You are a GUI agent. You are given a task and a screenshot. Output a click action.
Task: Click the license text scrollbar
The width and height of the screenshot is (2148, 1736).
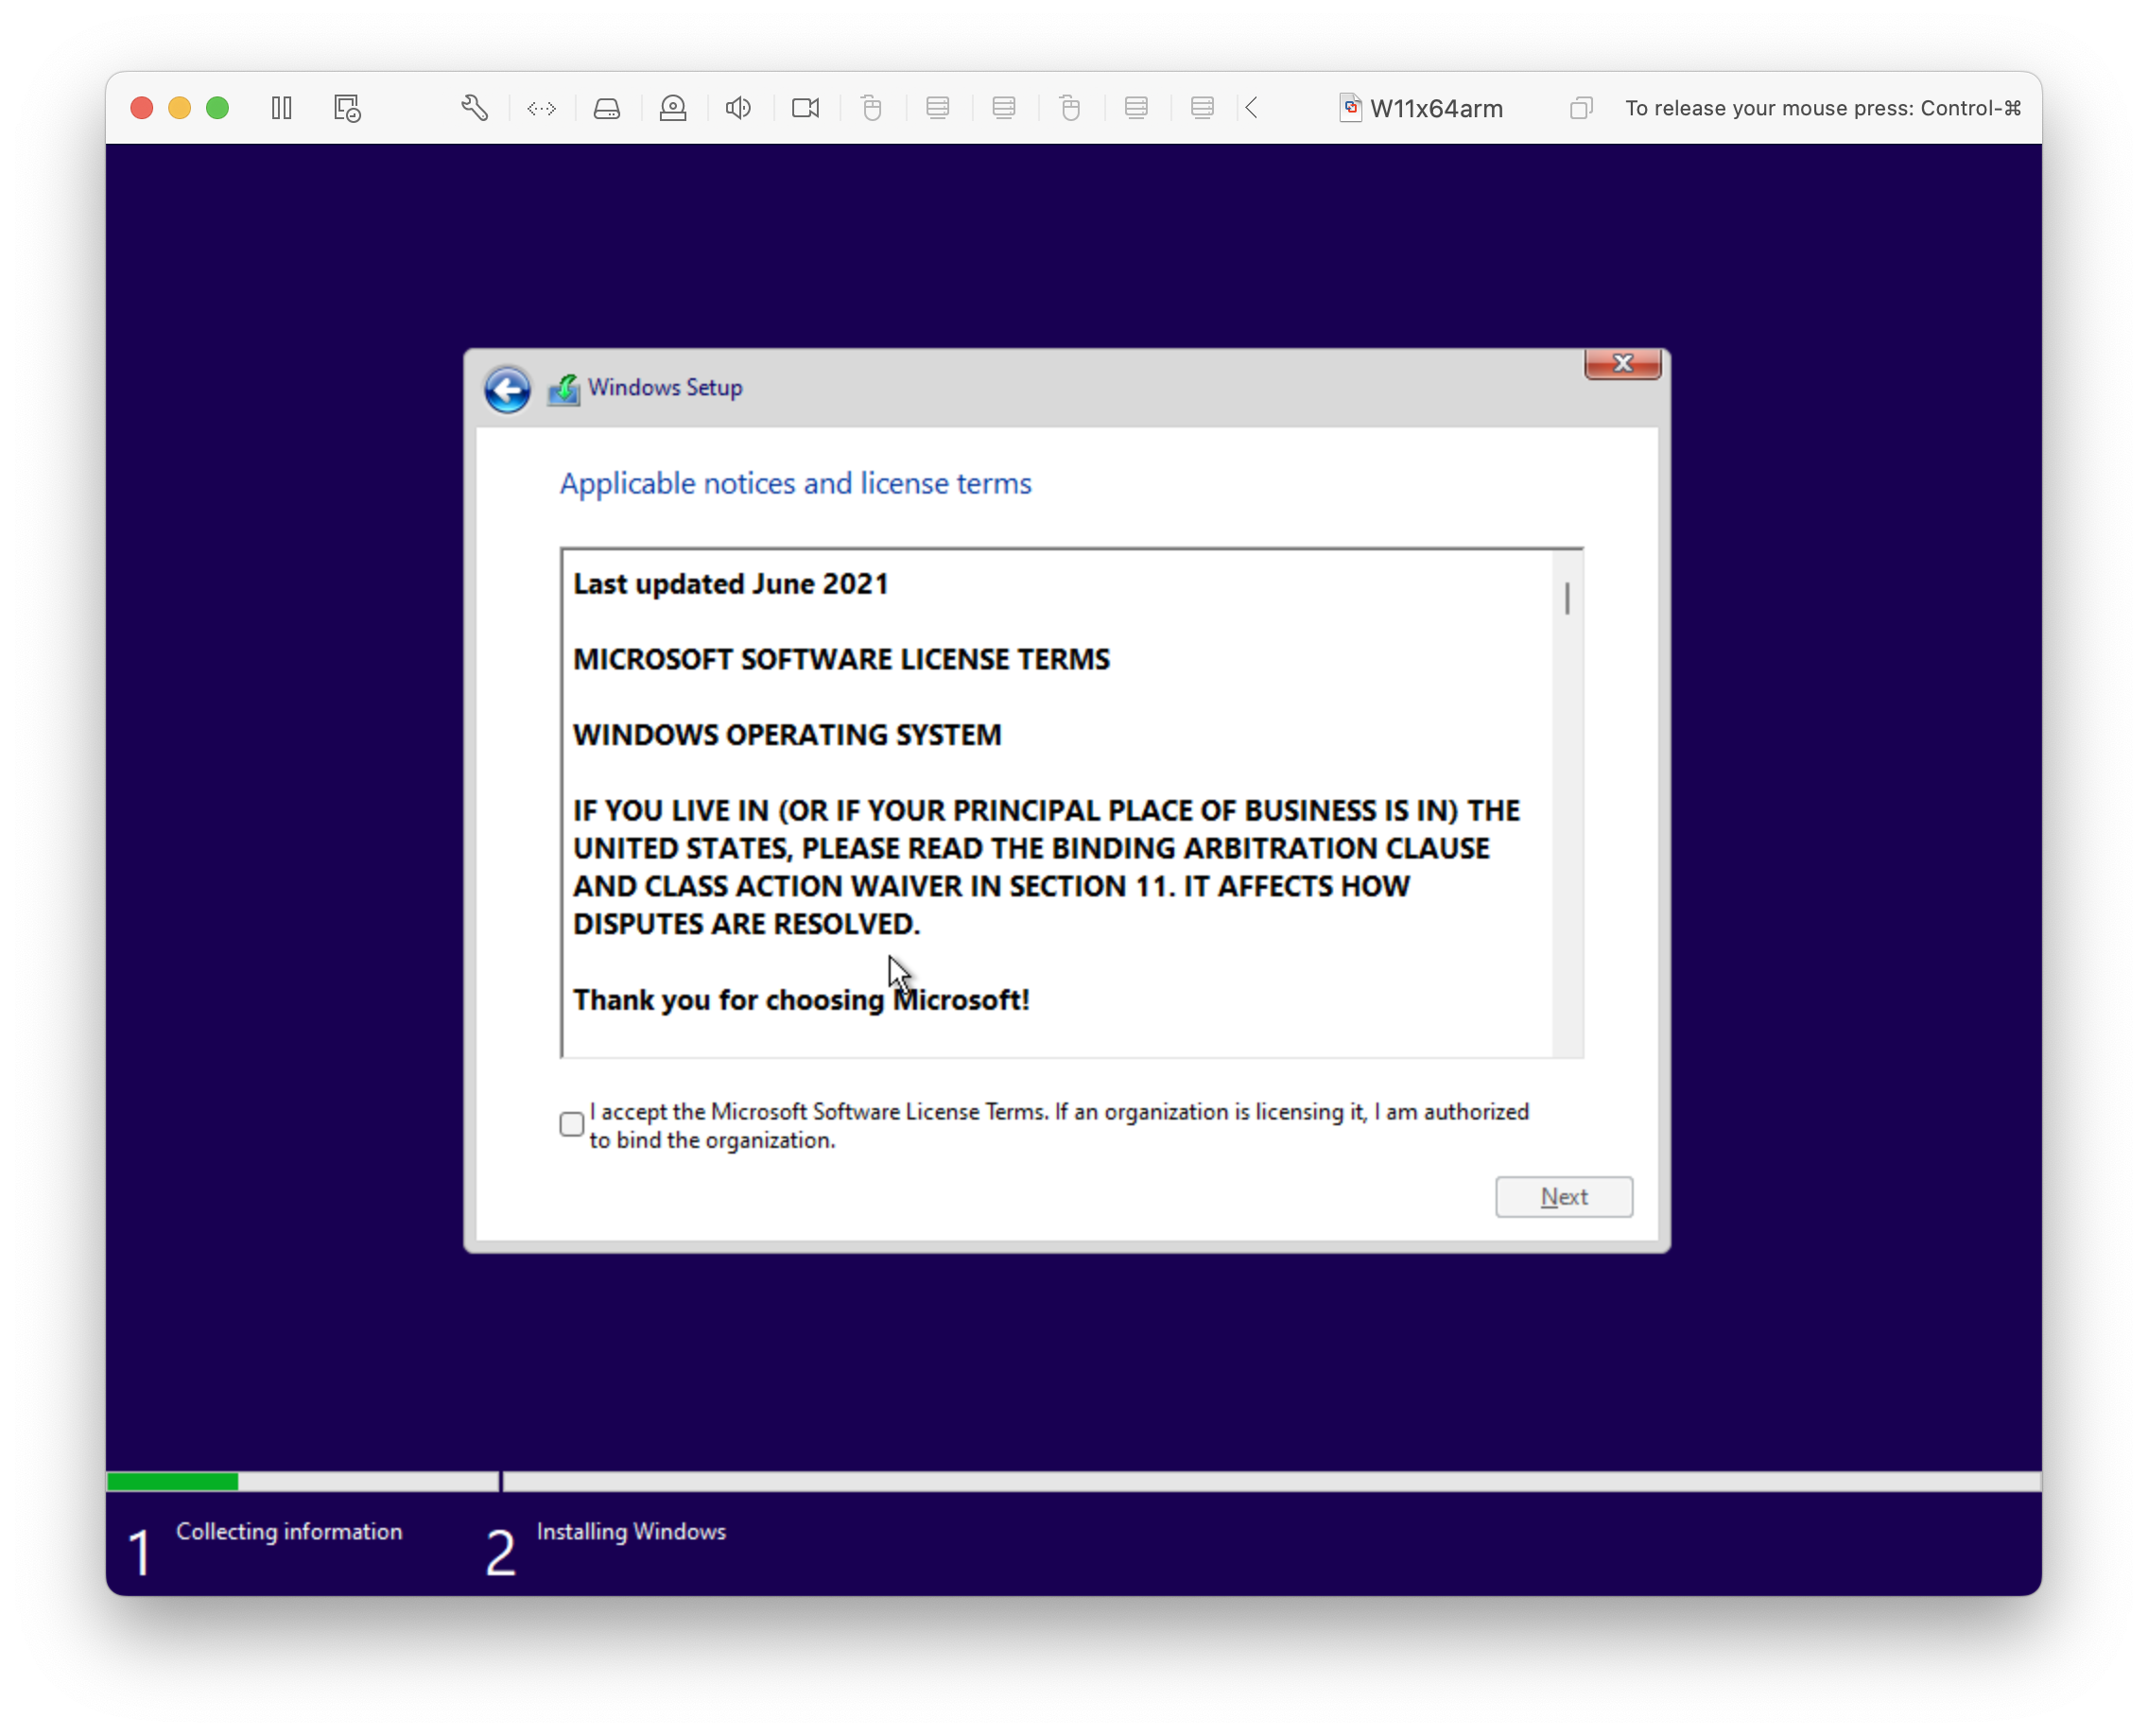1567,598
